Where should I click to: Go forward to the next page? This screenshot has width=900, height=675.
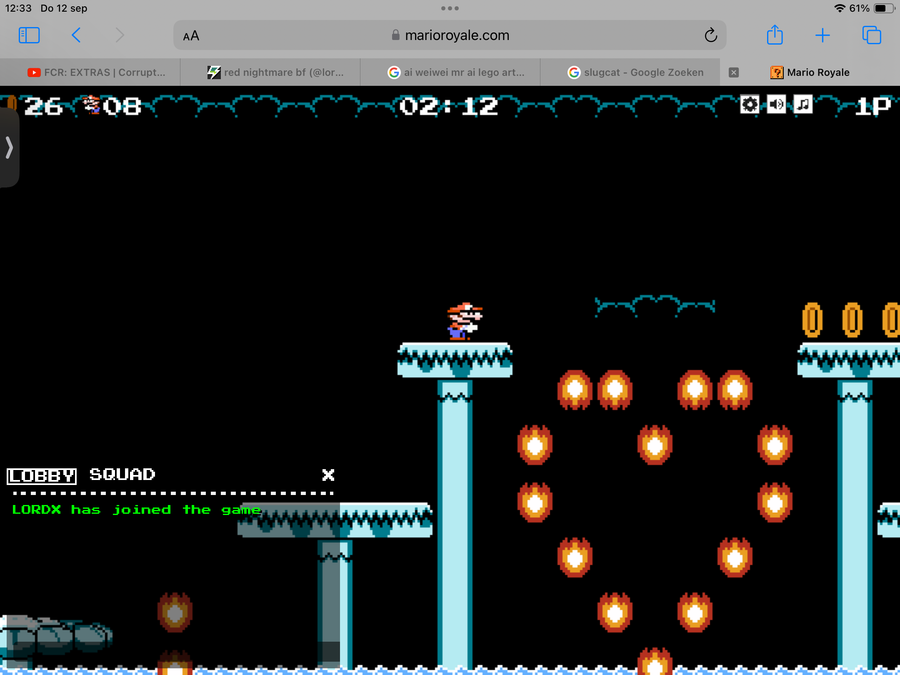click(119, 35)
